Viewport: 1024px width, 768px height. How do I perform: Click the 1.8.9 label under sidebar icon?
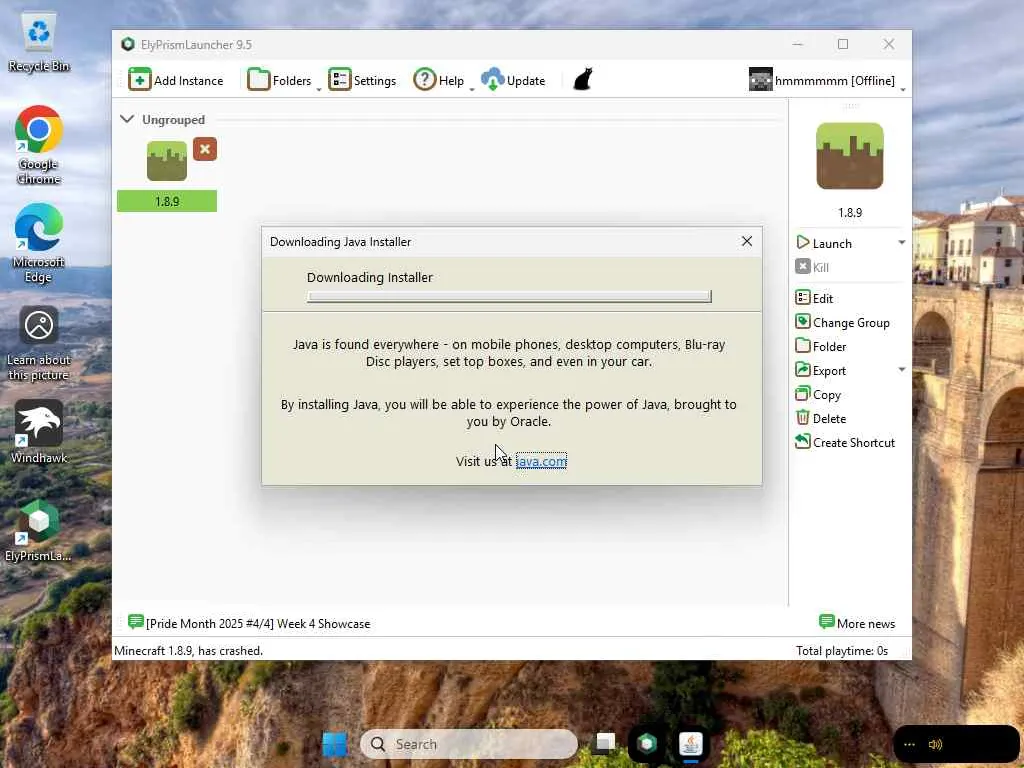[x=850, y=212]
